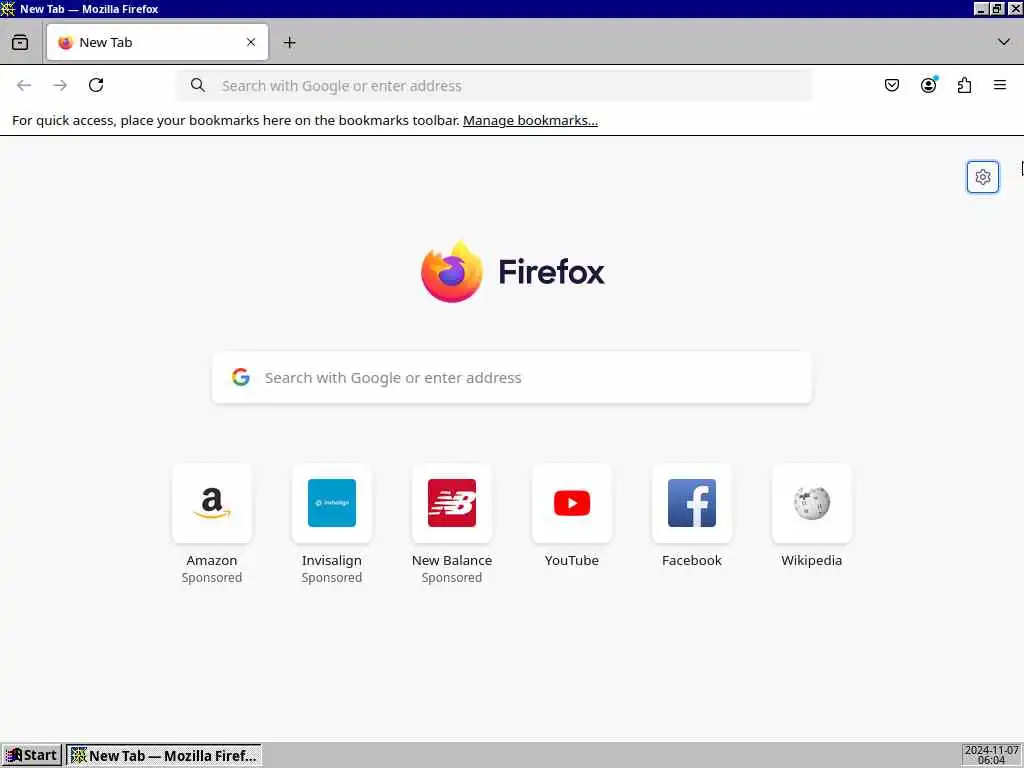
Task: Open the Extensions puzzle icon
Action: pyautogui.click(x=965, y=86)
